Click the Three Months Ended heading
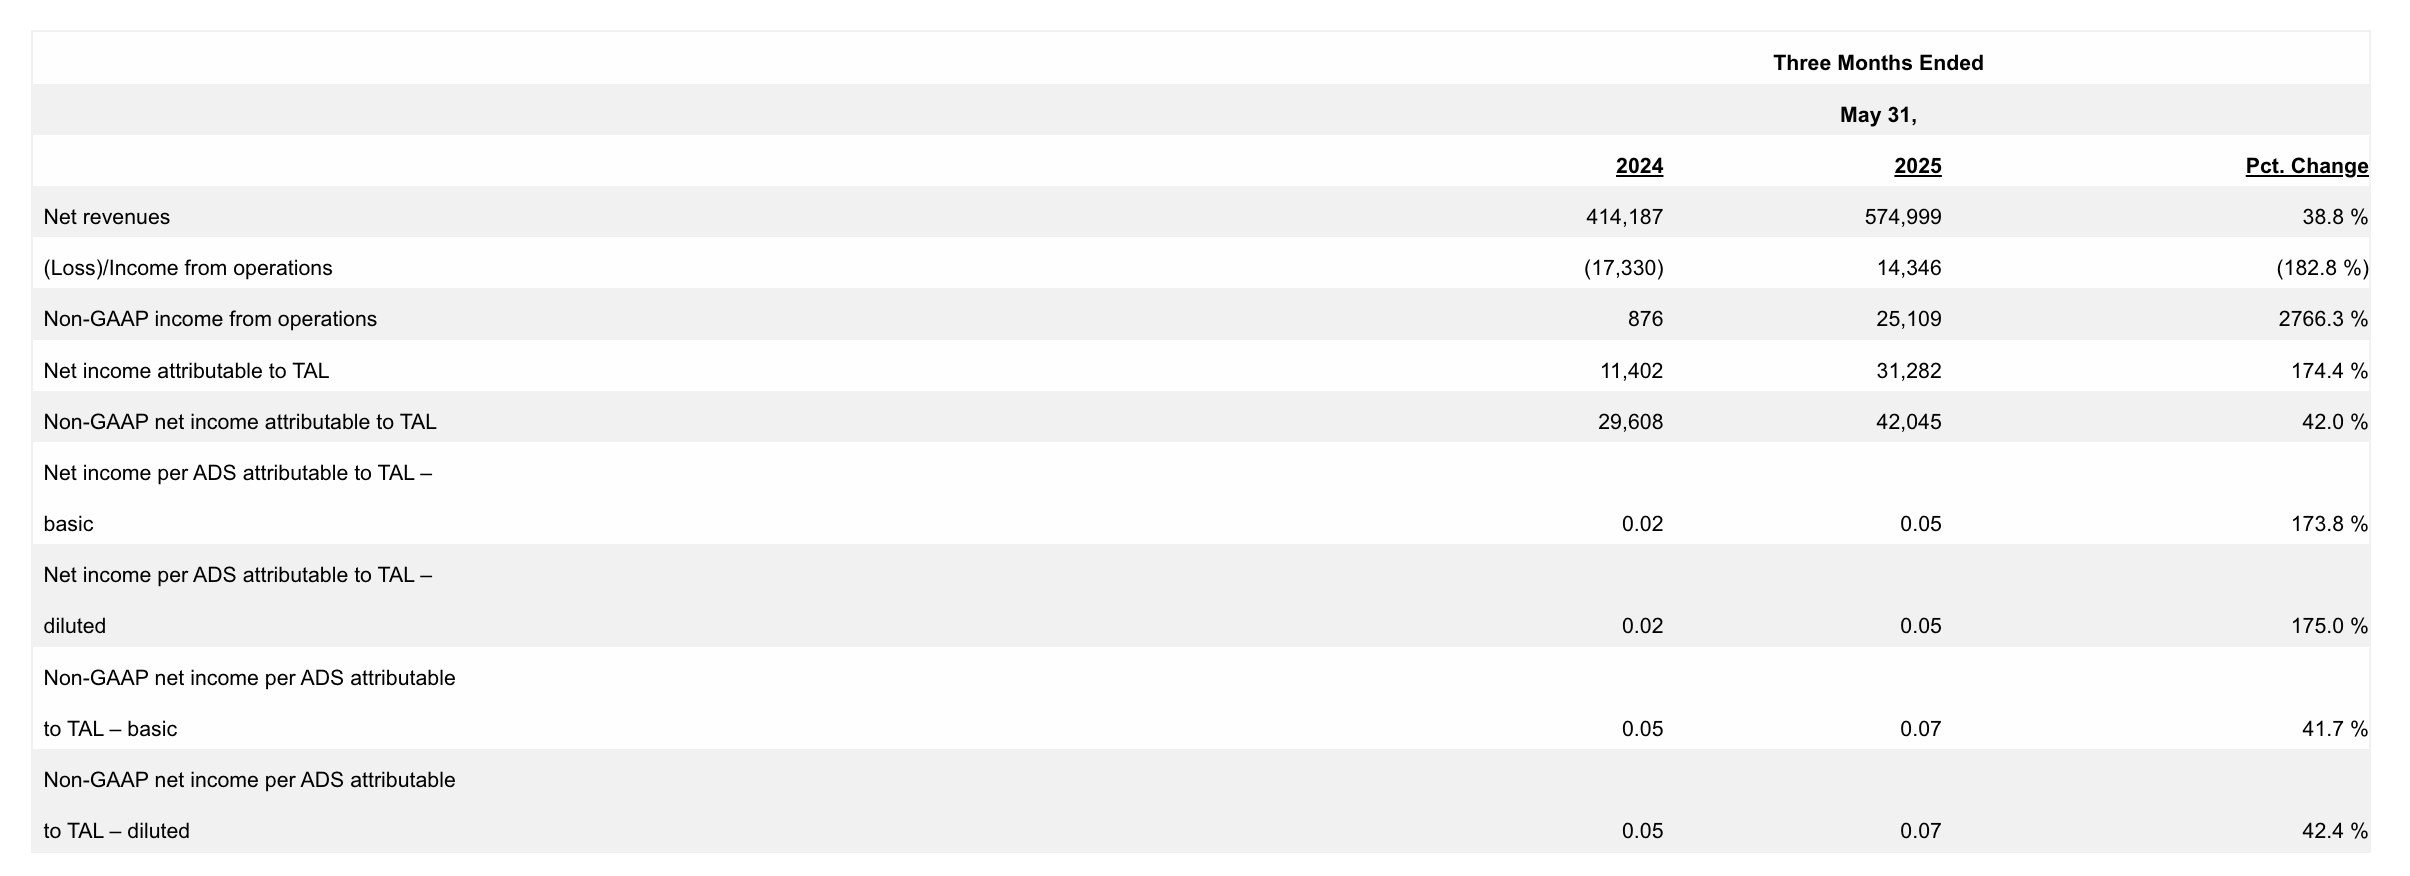The width and height of the screenshot is (2410, 876). (1877, 63)
